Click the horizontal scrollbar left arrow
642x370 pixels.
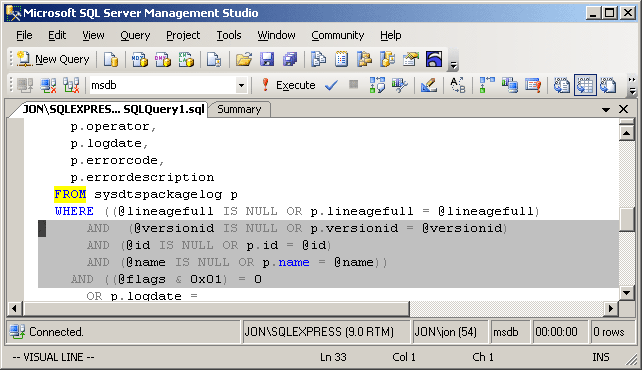point(15,309)
